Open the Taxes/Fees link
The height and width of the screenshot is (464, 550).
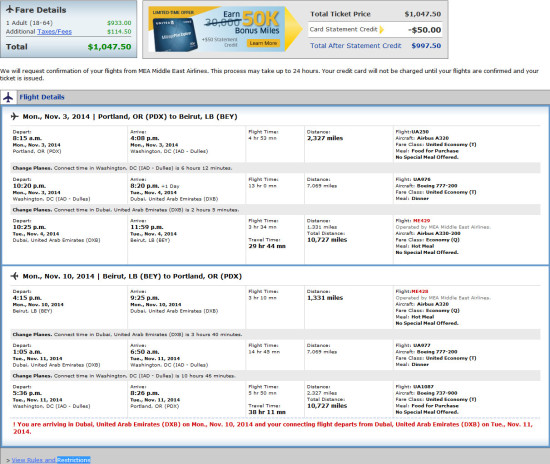pos(54,32)
